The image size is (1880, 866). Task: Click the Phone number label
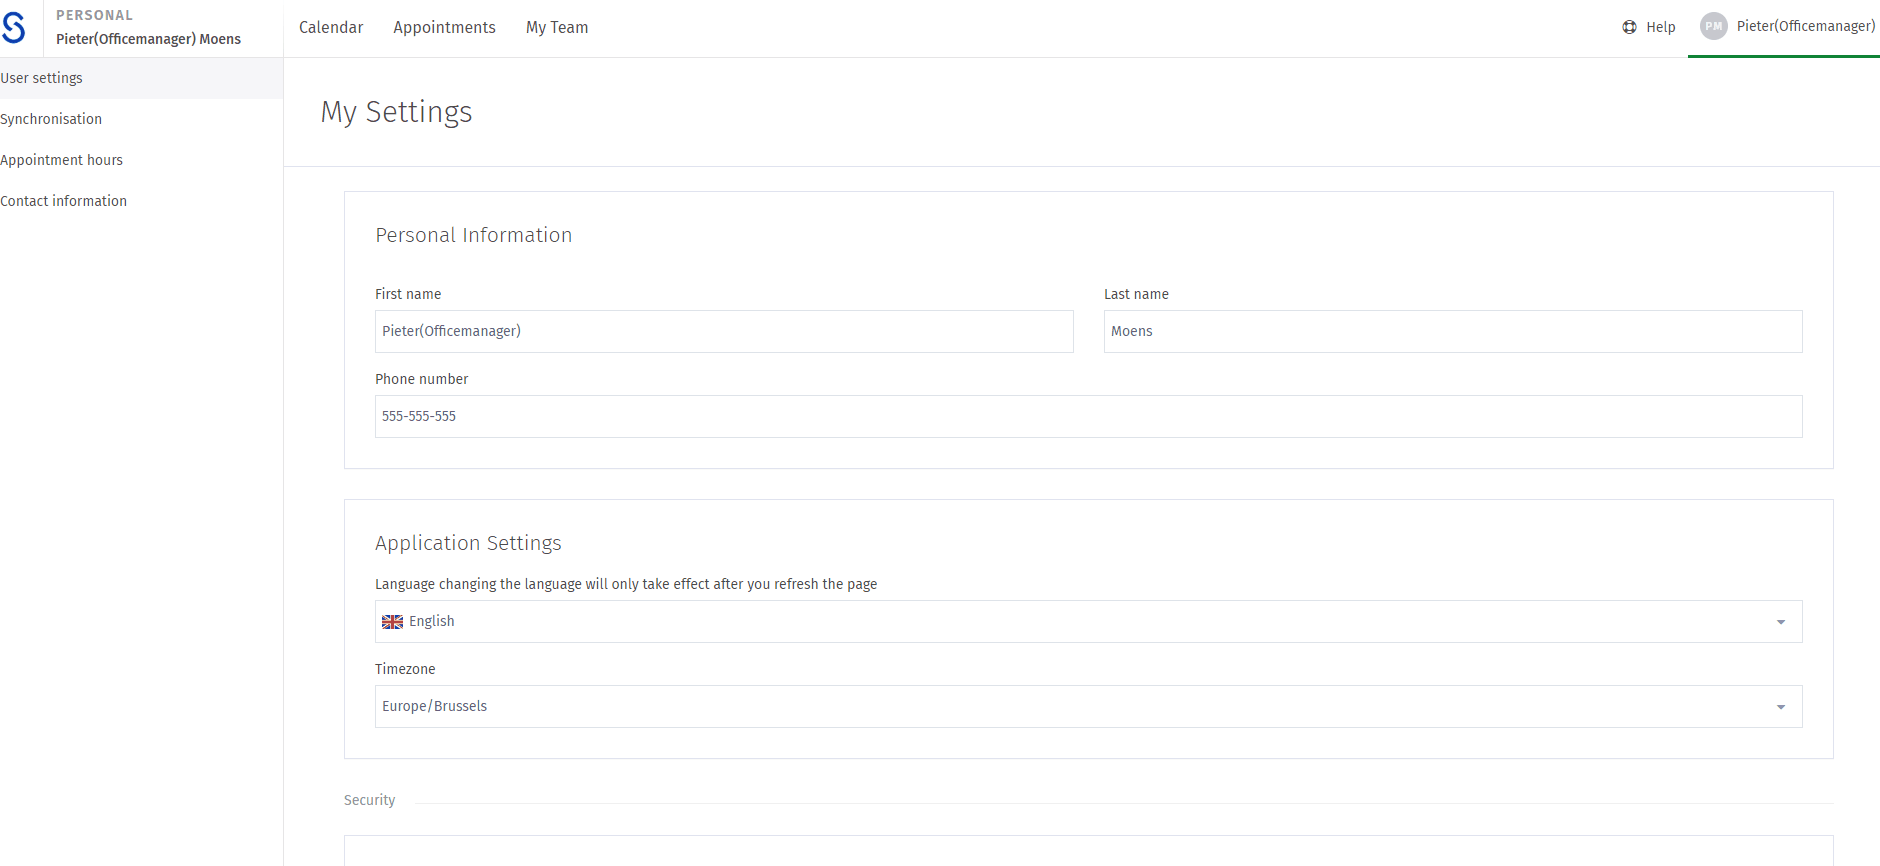(x=421, y=379)
